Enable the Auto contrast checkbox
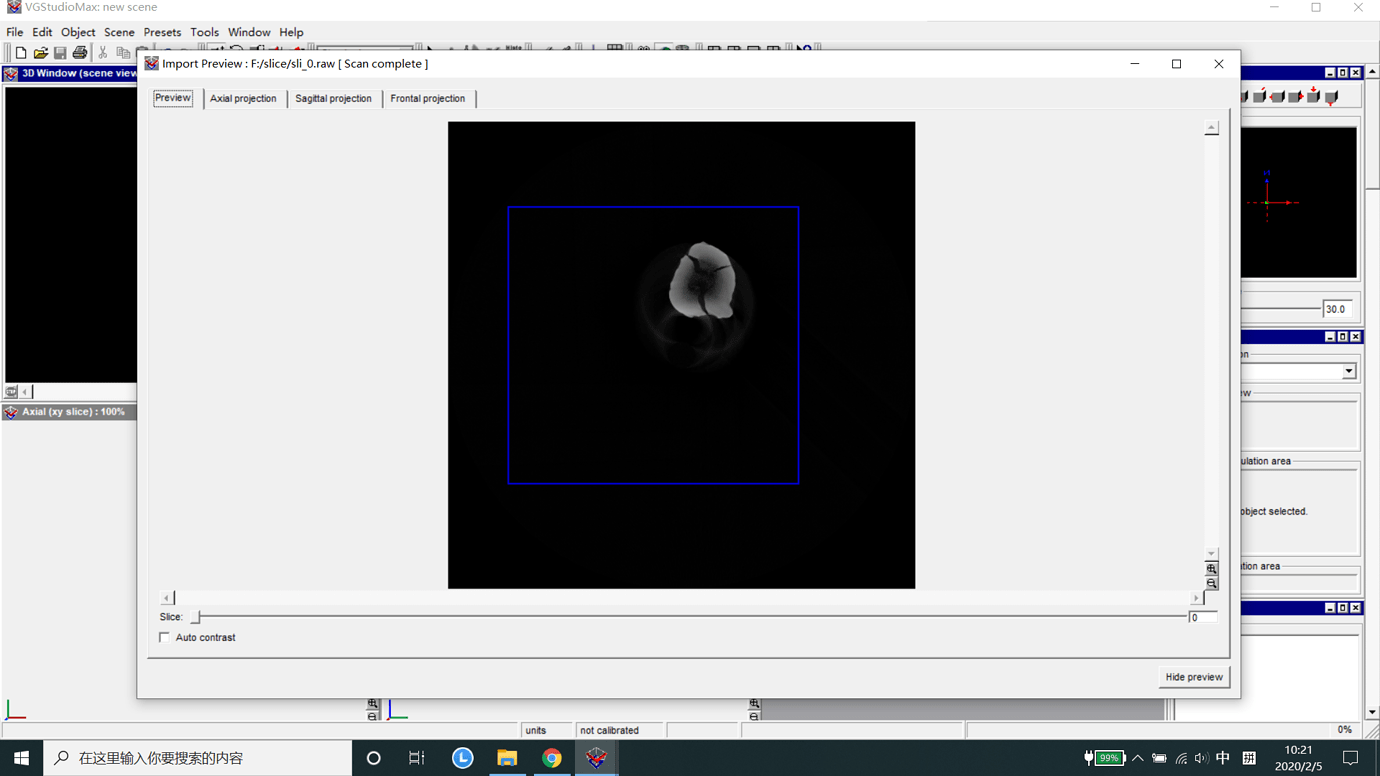This screenshot has width=1380, height=776. coord(165,637)
